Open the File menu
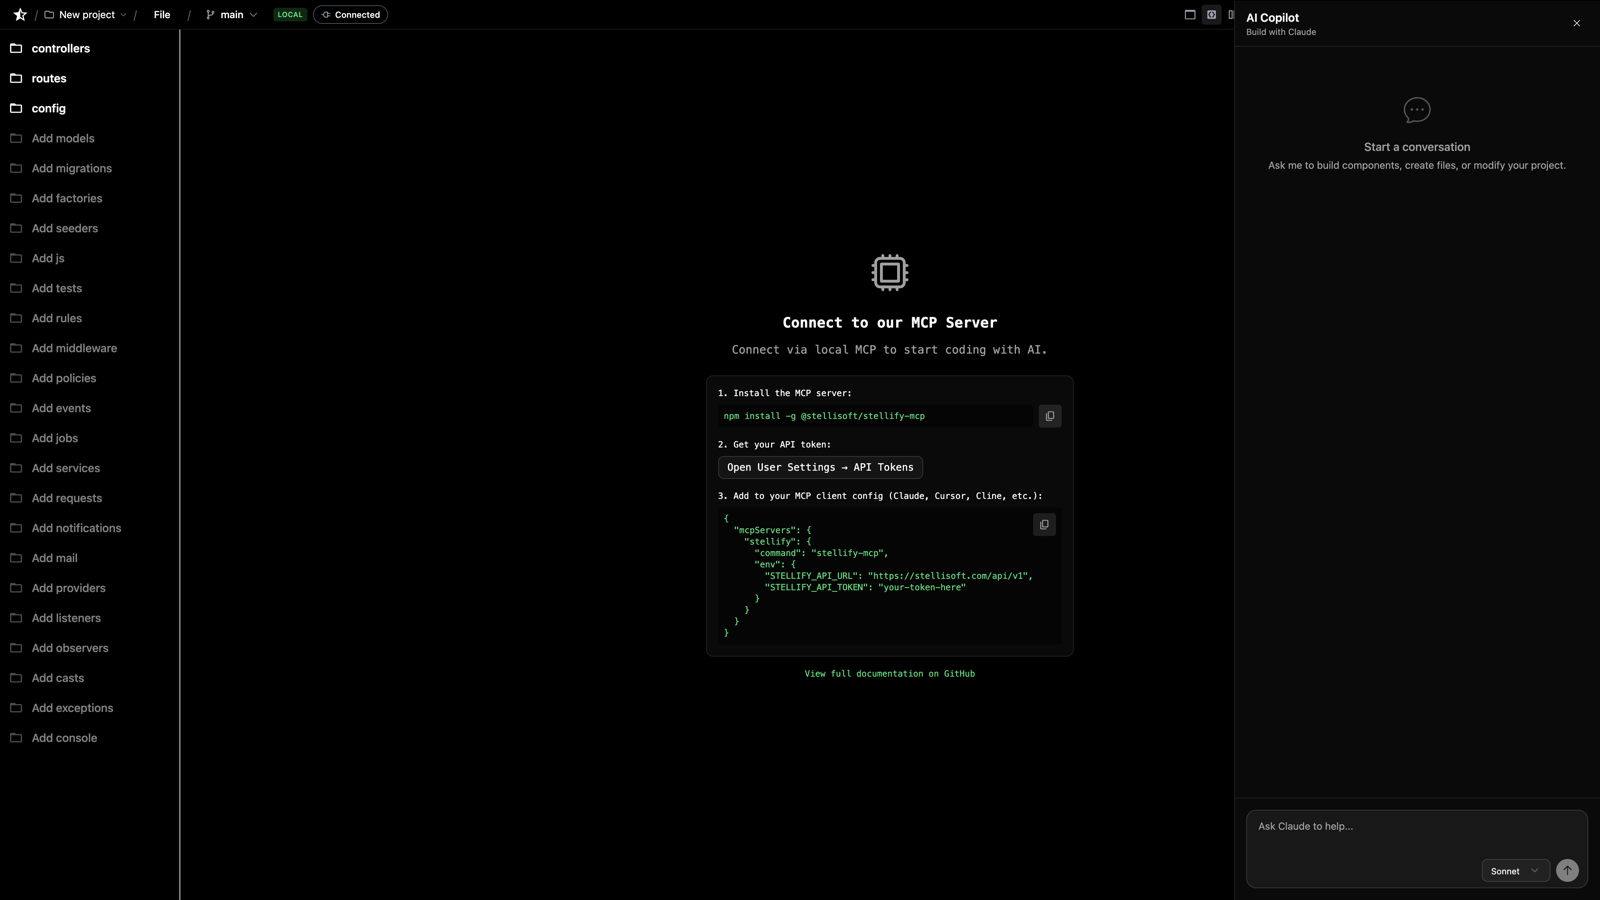1600x900 pixels. [x=161, y=14]
